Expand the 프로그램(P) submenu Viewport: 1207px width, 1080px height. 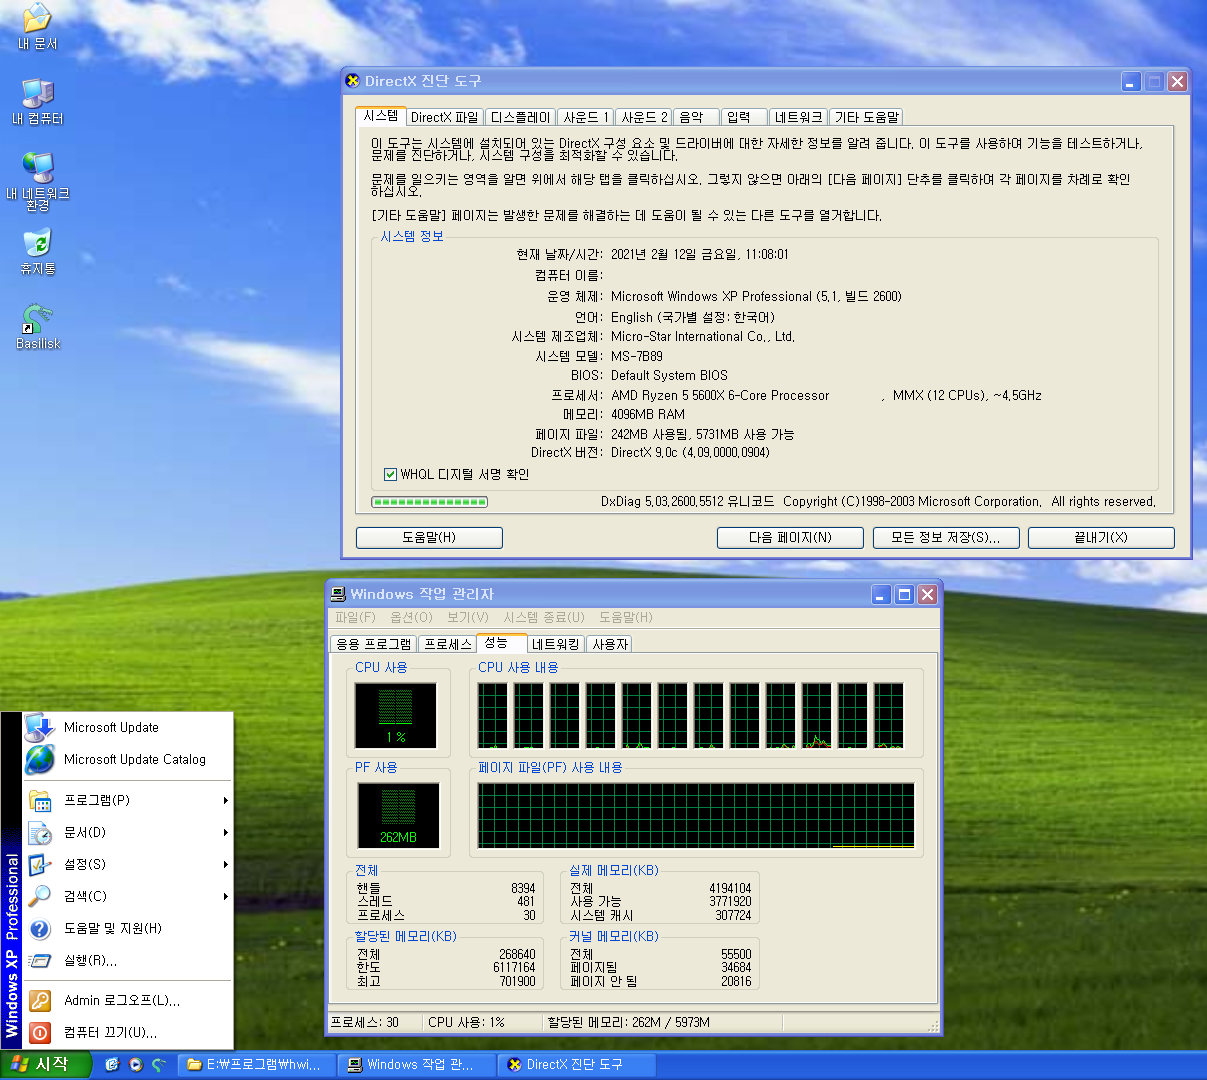pos(128,800)
